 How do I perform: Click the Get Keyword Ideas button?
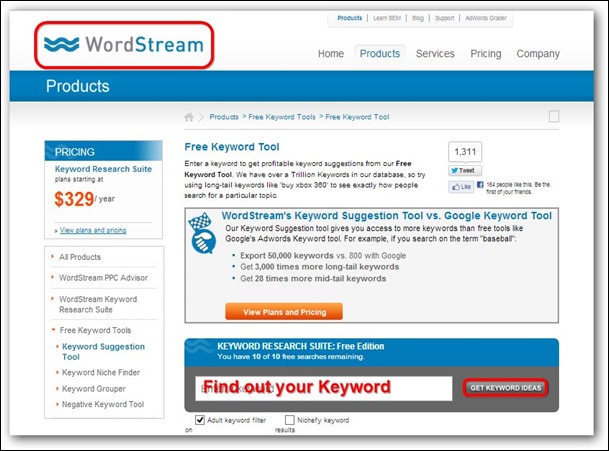(505, 388)
